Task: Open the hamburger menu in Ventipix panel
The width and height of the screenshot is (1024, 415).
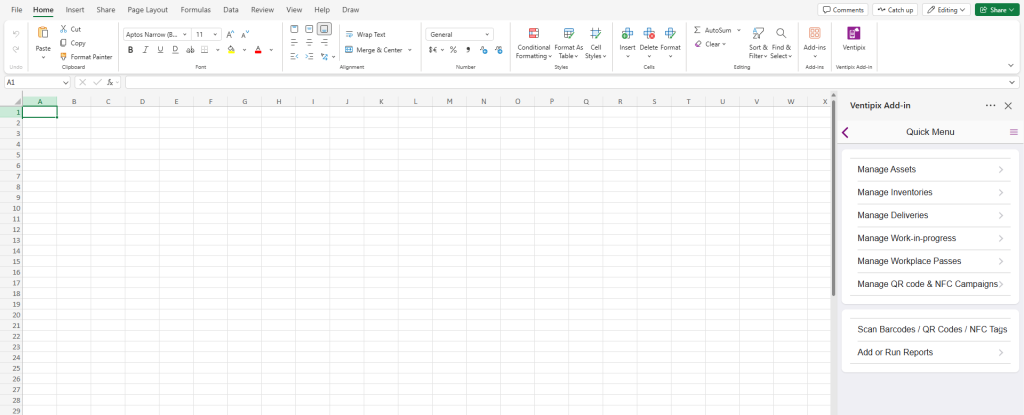Action: click(1013, 132)
